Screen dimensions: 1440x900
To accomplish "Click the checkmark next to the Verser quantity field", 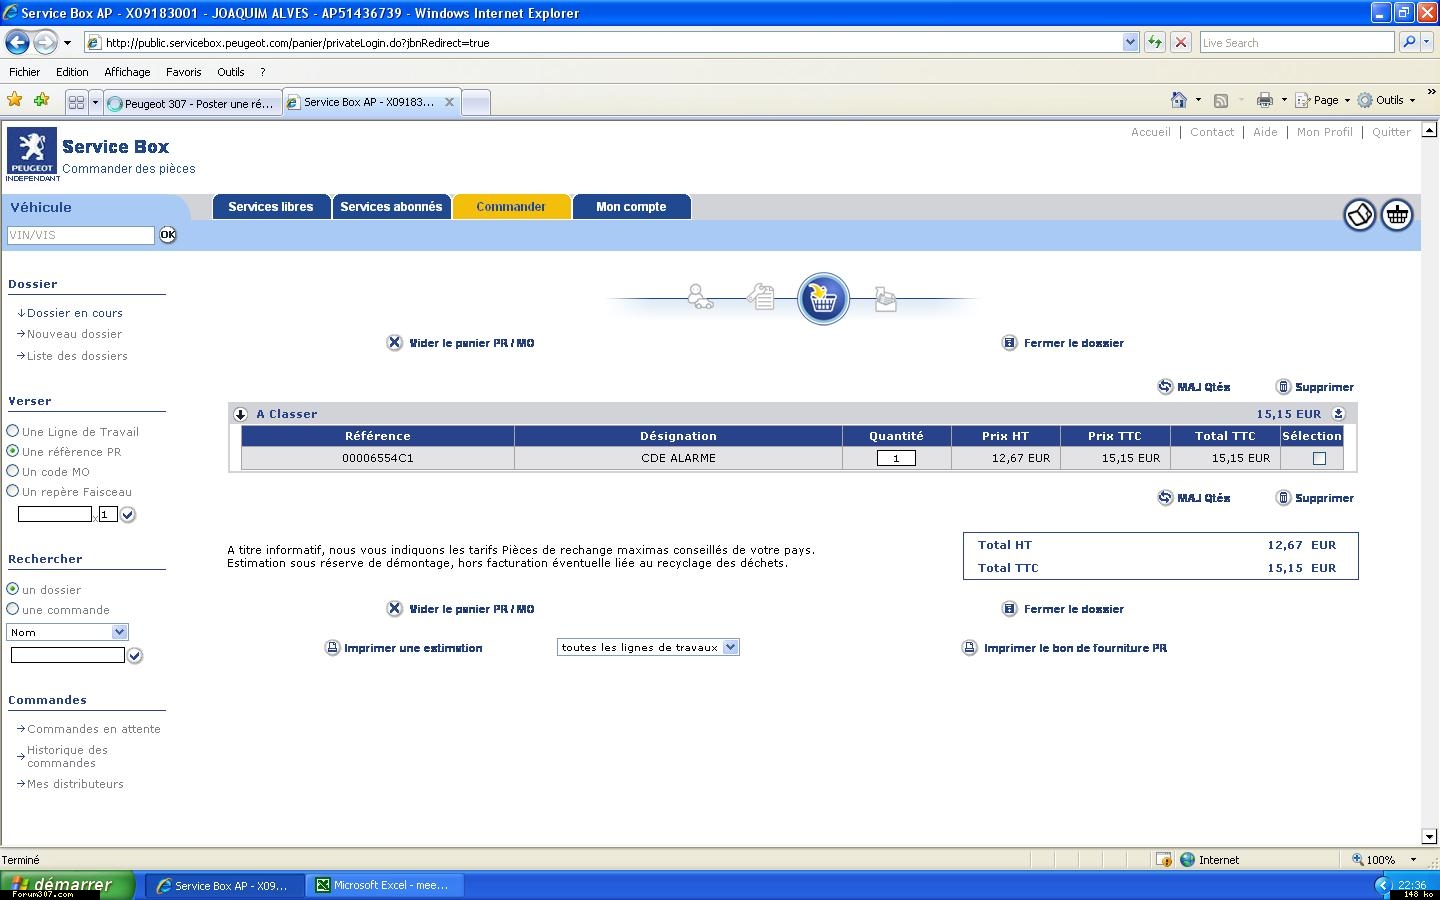I will tap(128, 514).
